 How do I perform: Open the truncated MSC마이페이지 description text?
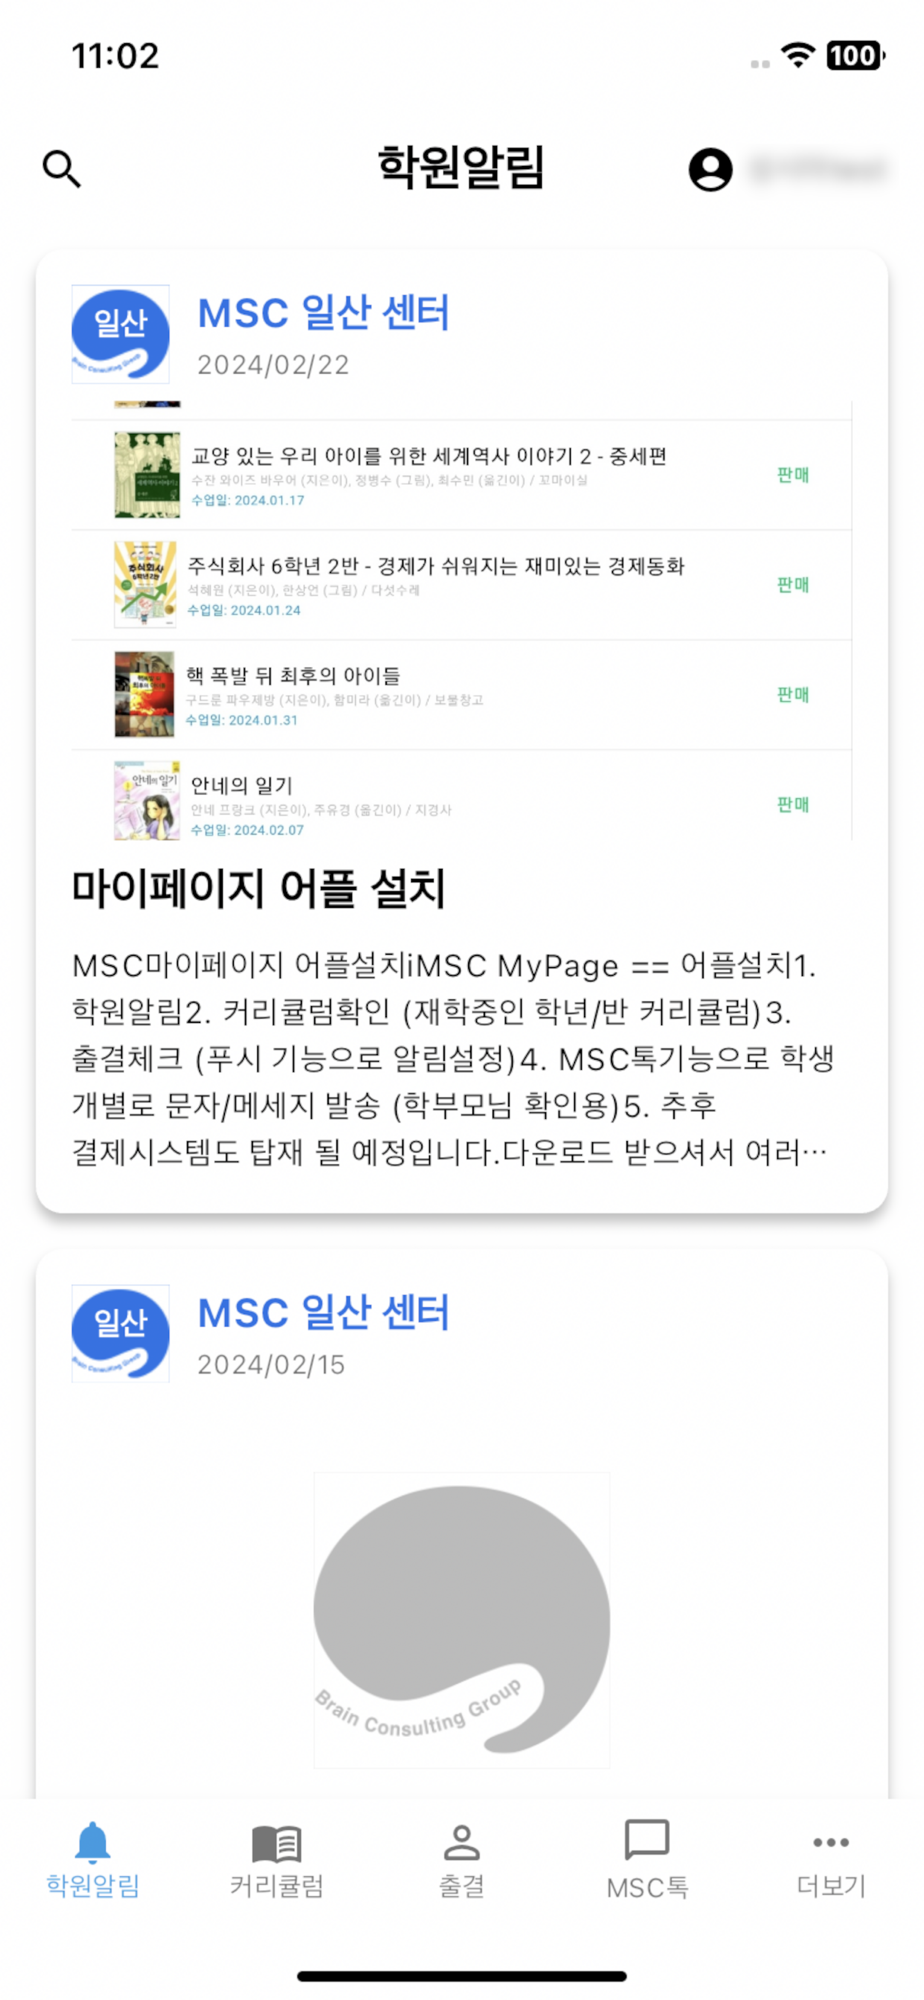tap(454, 1059)
